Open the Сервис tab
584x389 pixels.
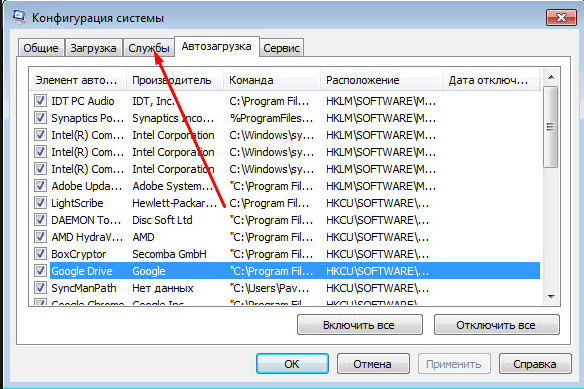tap(282, 48)
